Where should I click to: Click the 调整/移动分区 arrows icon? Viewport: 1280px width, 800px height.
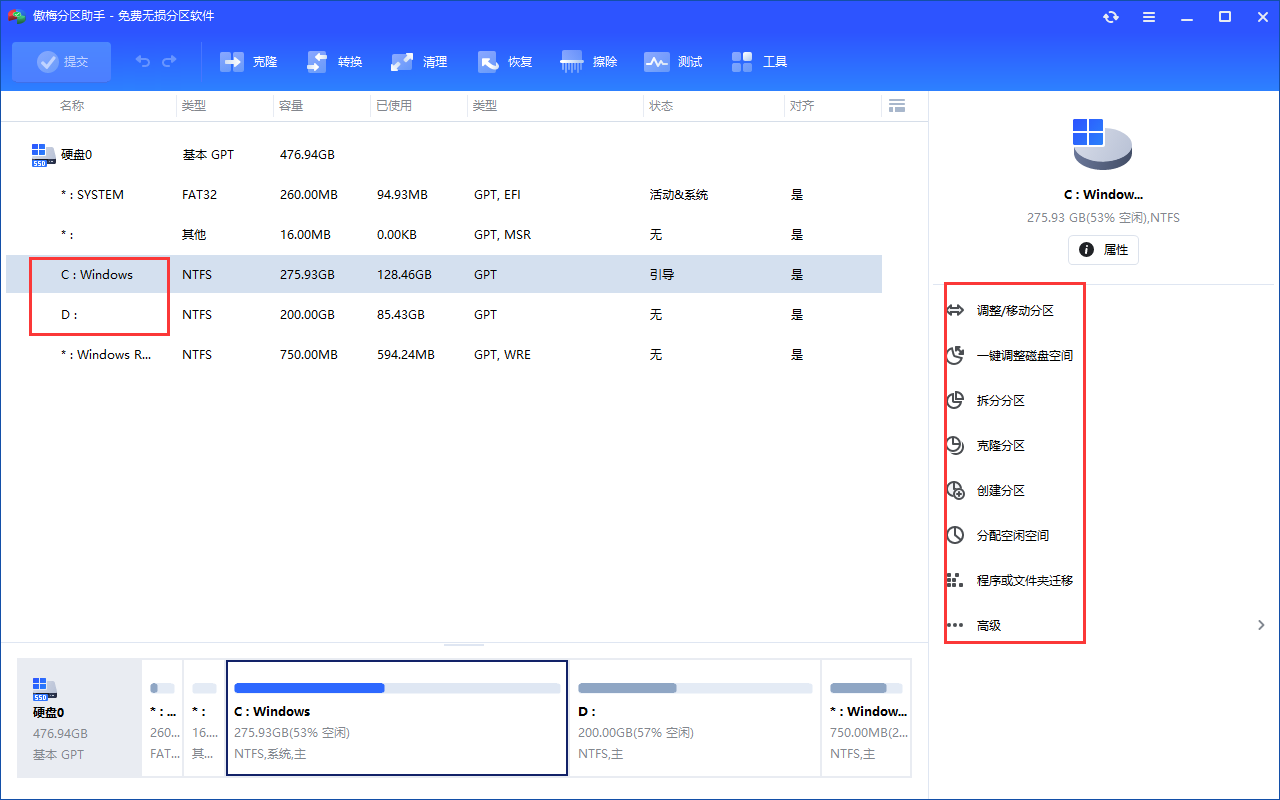(955, 311)
